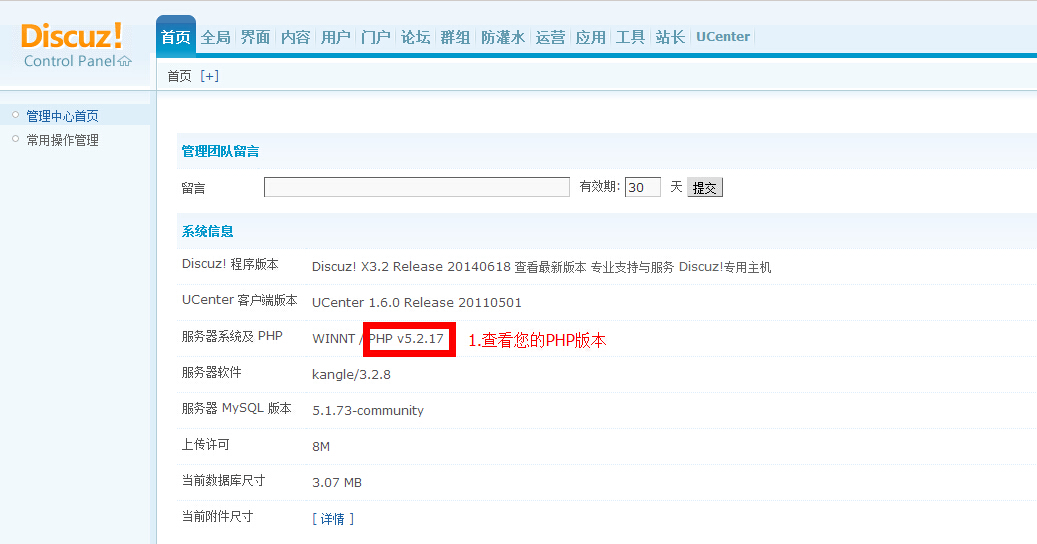Click the 8M upload limit value
Viewport: 1037px width, 544px height.
coord(321,447)
